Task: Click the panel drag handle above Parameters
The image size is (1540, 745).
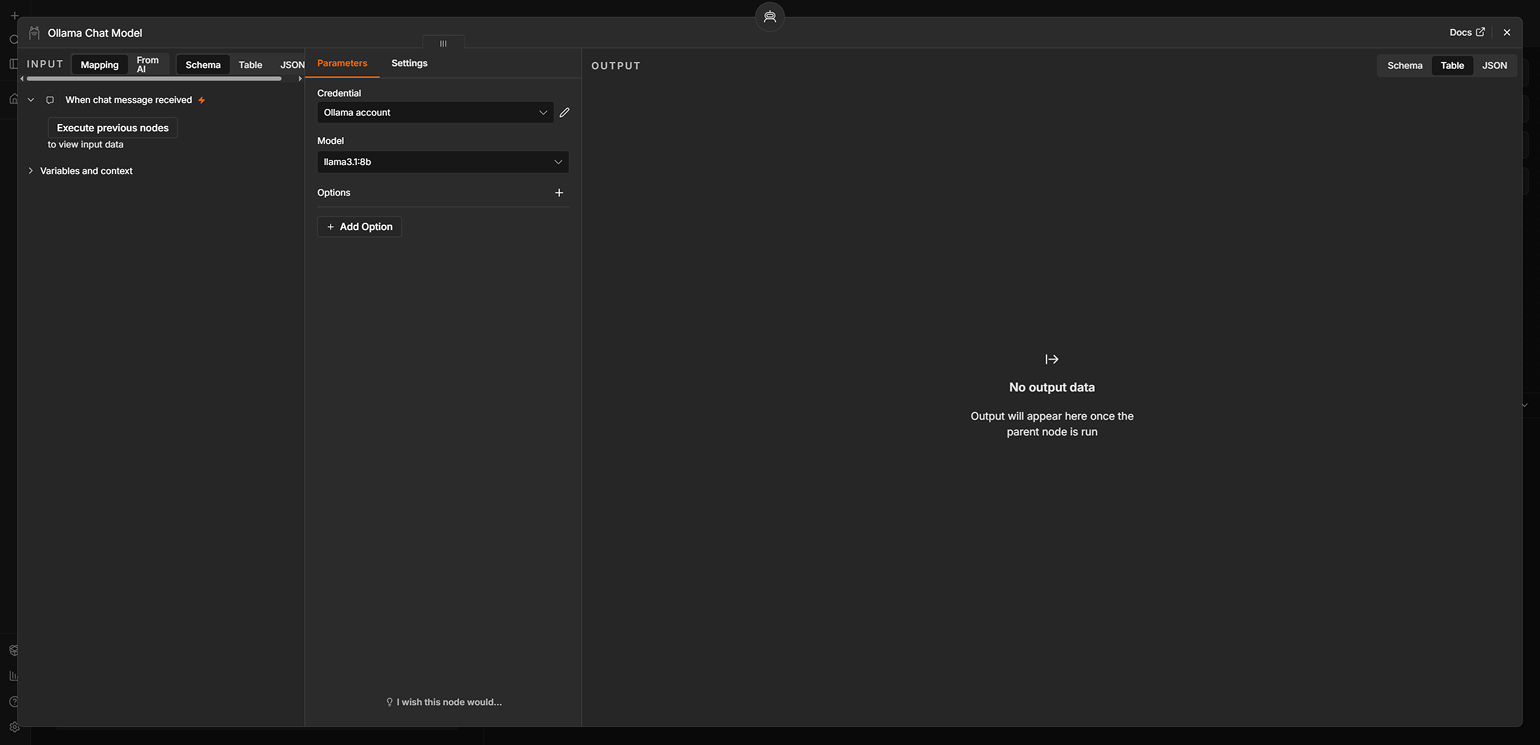Action: click(x=443, y=43)
